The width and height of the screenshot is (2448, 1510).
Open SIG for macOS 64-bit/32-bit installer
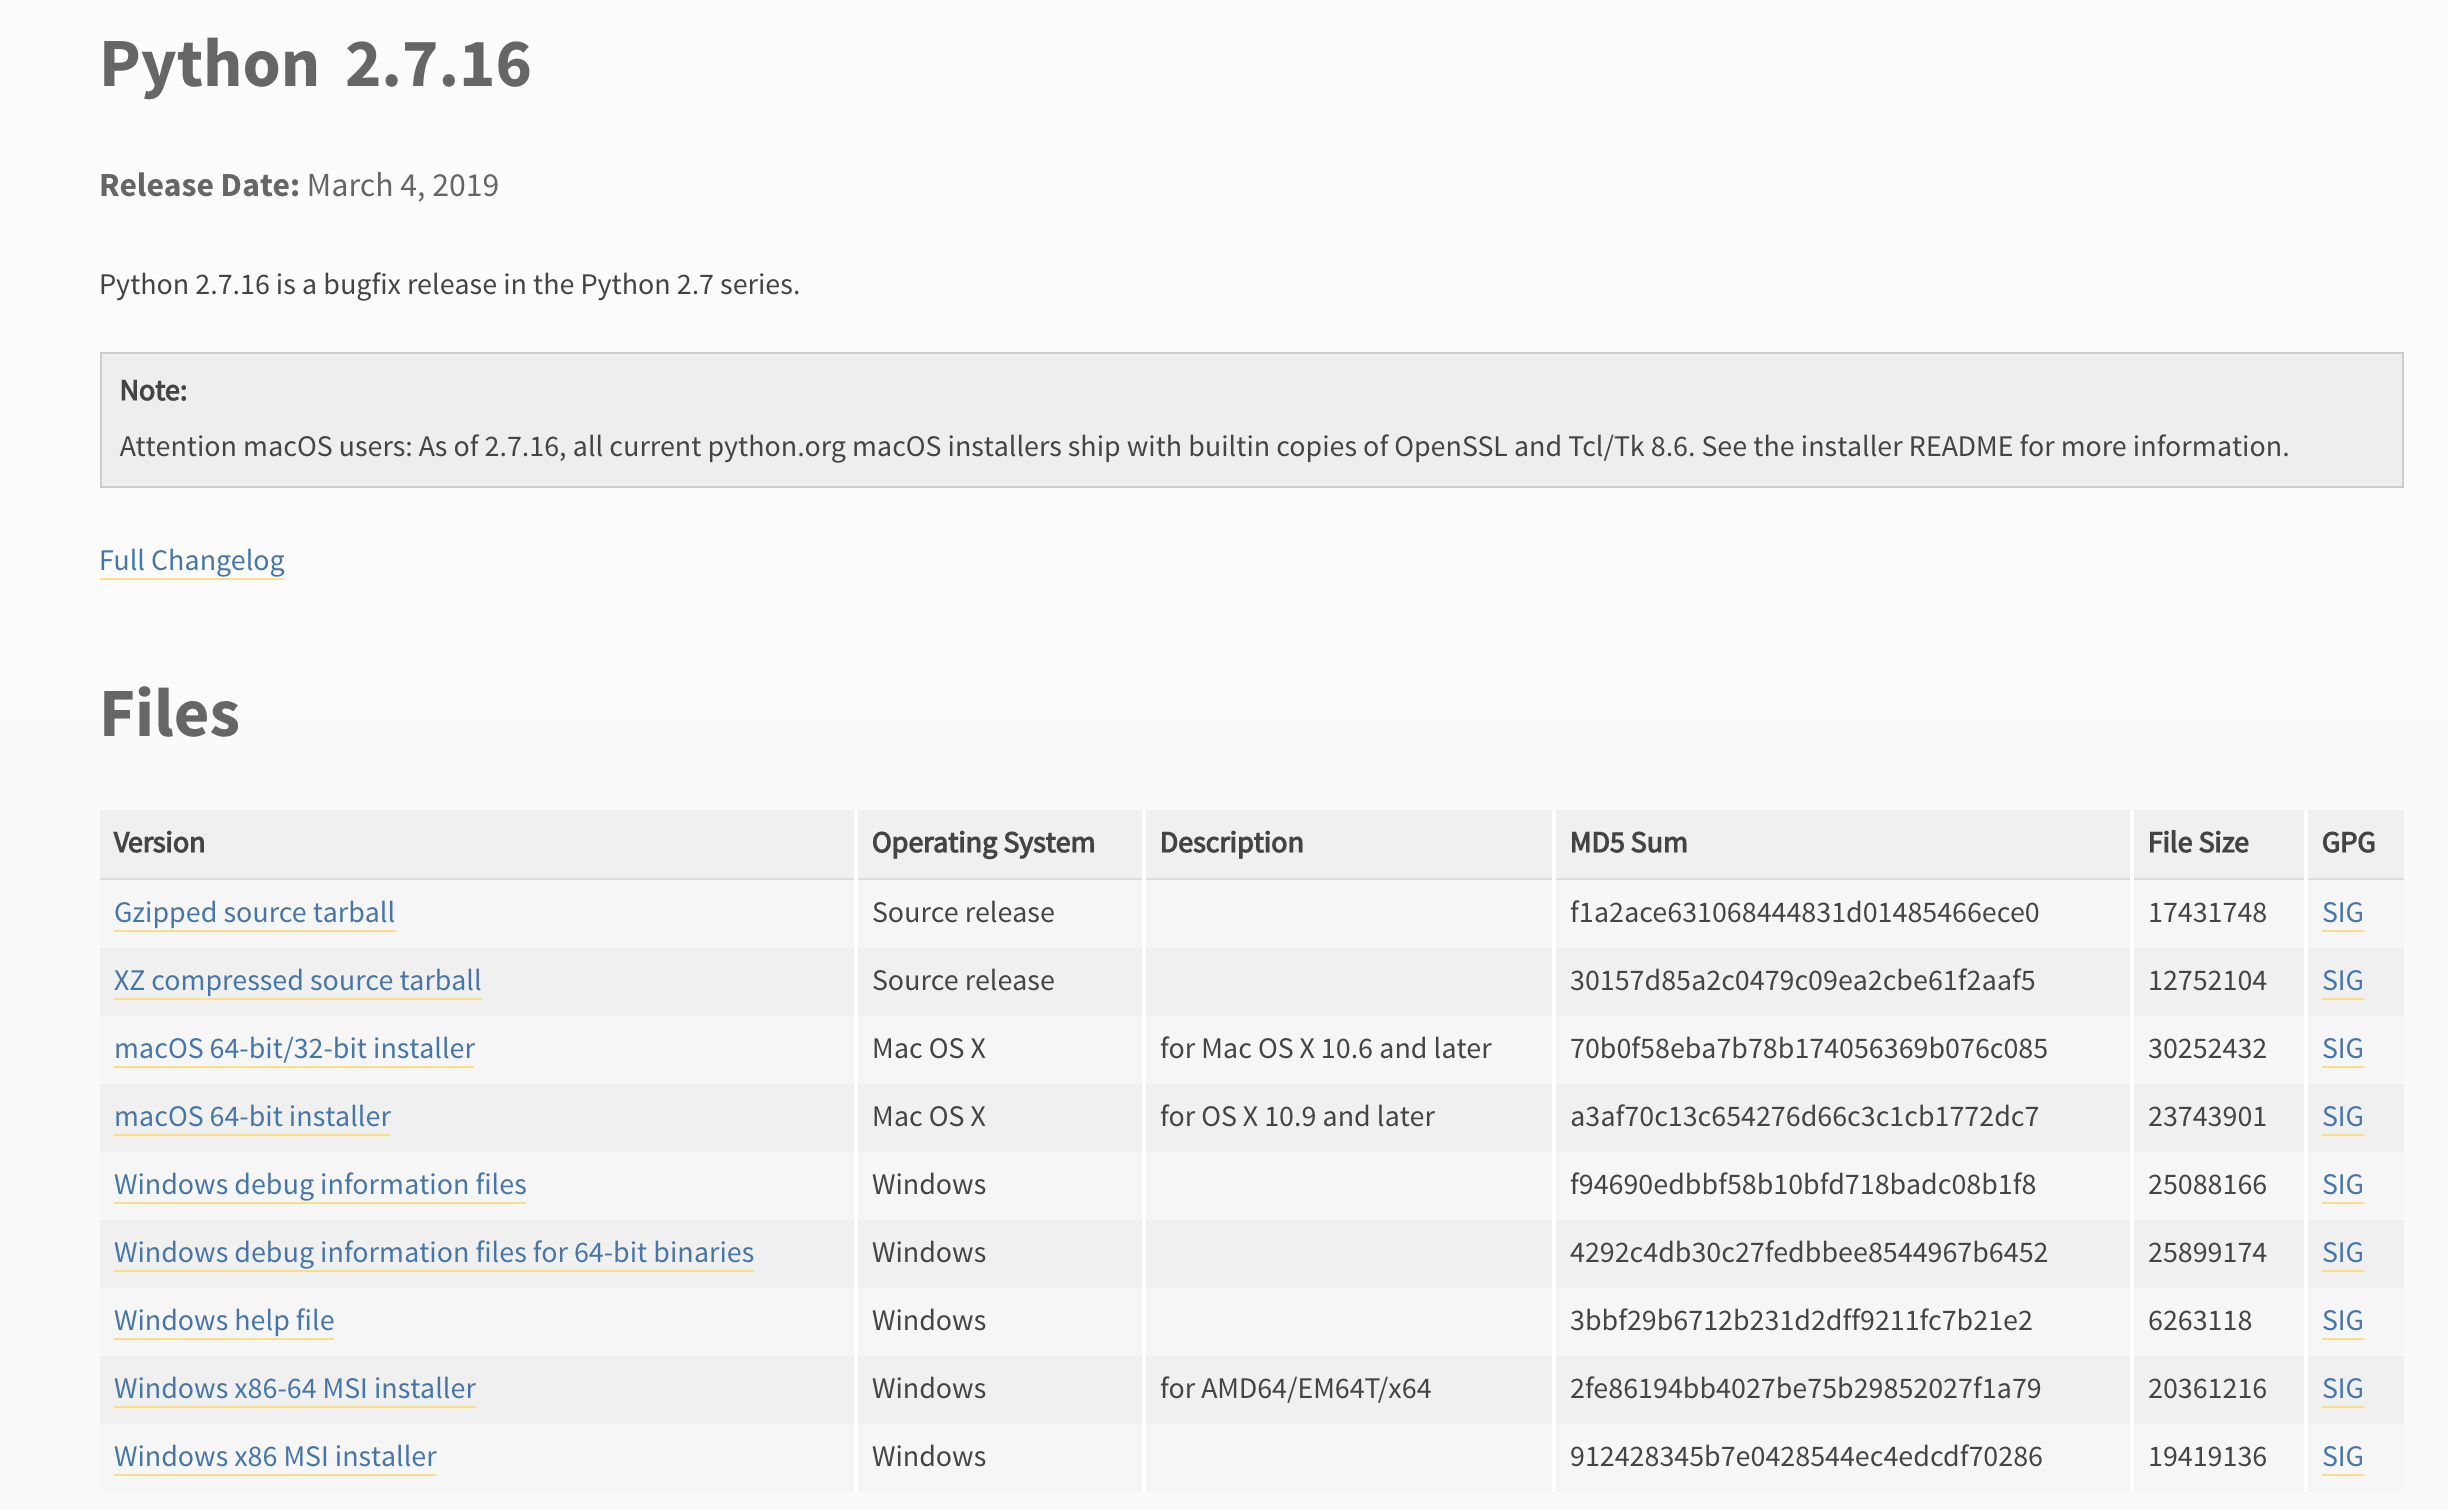[x=2341, y=1048]
